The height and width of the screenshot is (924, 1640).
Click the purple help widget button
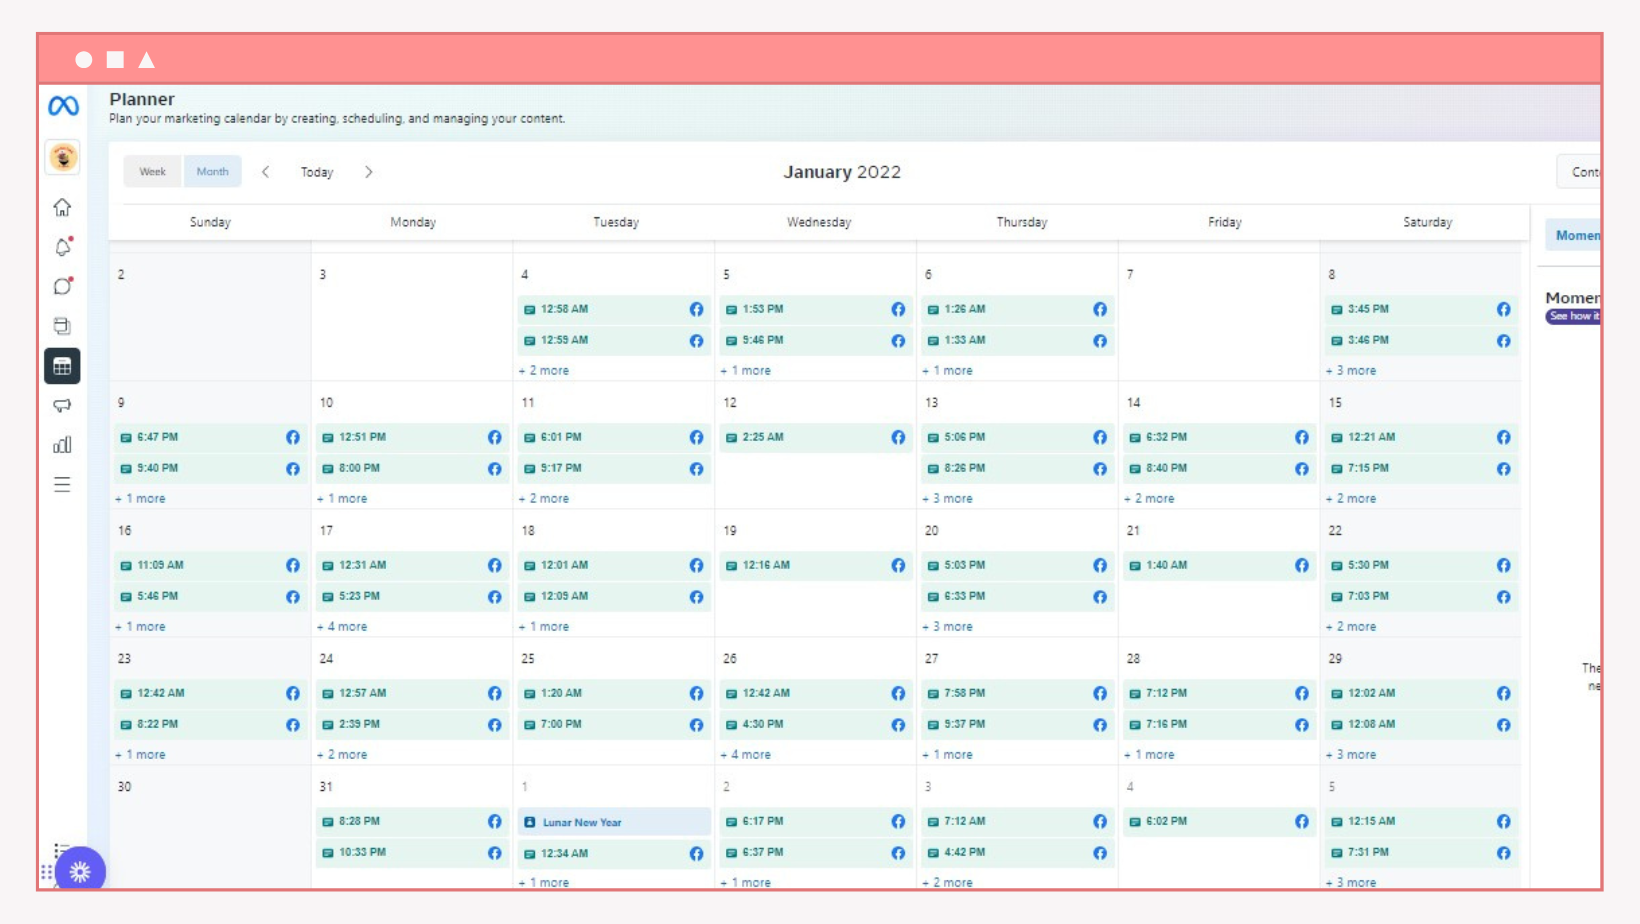pos(80,871)
